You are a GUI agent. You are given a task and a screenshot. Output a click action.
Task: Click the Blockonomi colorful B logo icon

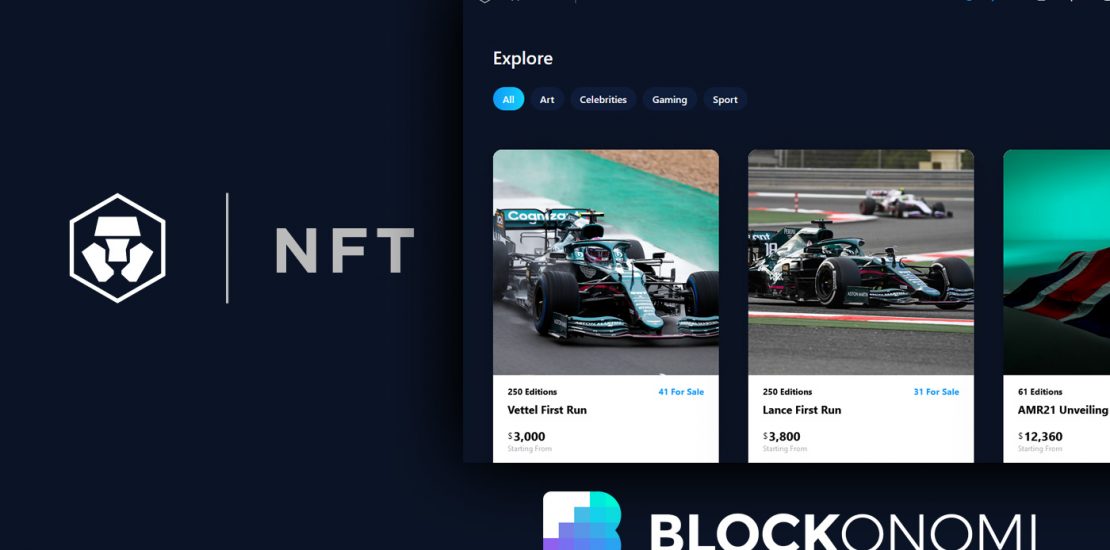(582, 520)
